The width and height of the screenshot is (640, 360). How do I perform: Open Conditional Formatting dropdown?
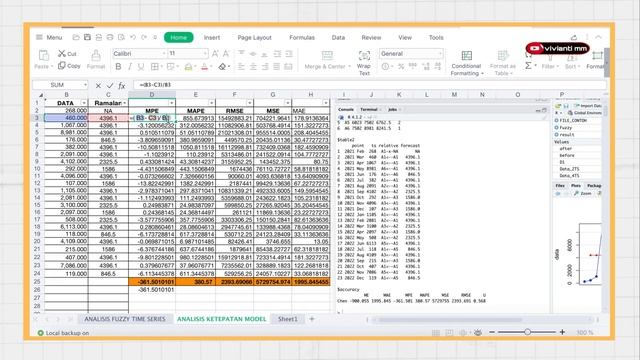click(467, 63)
